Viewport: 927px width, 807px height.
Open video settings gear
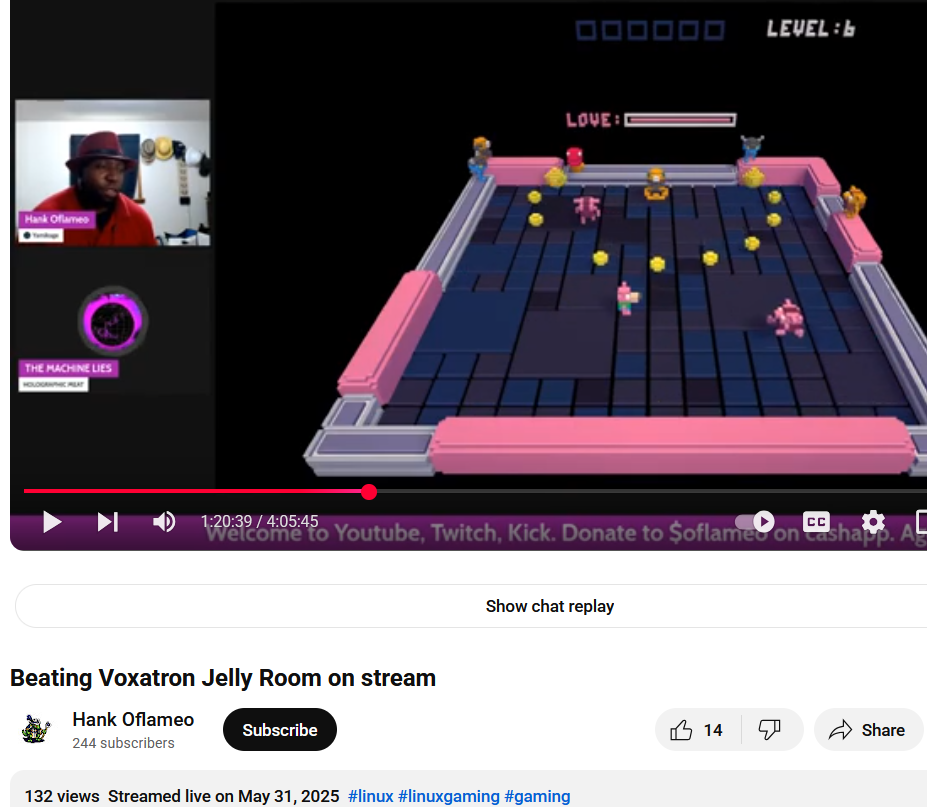(873, 521)
